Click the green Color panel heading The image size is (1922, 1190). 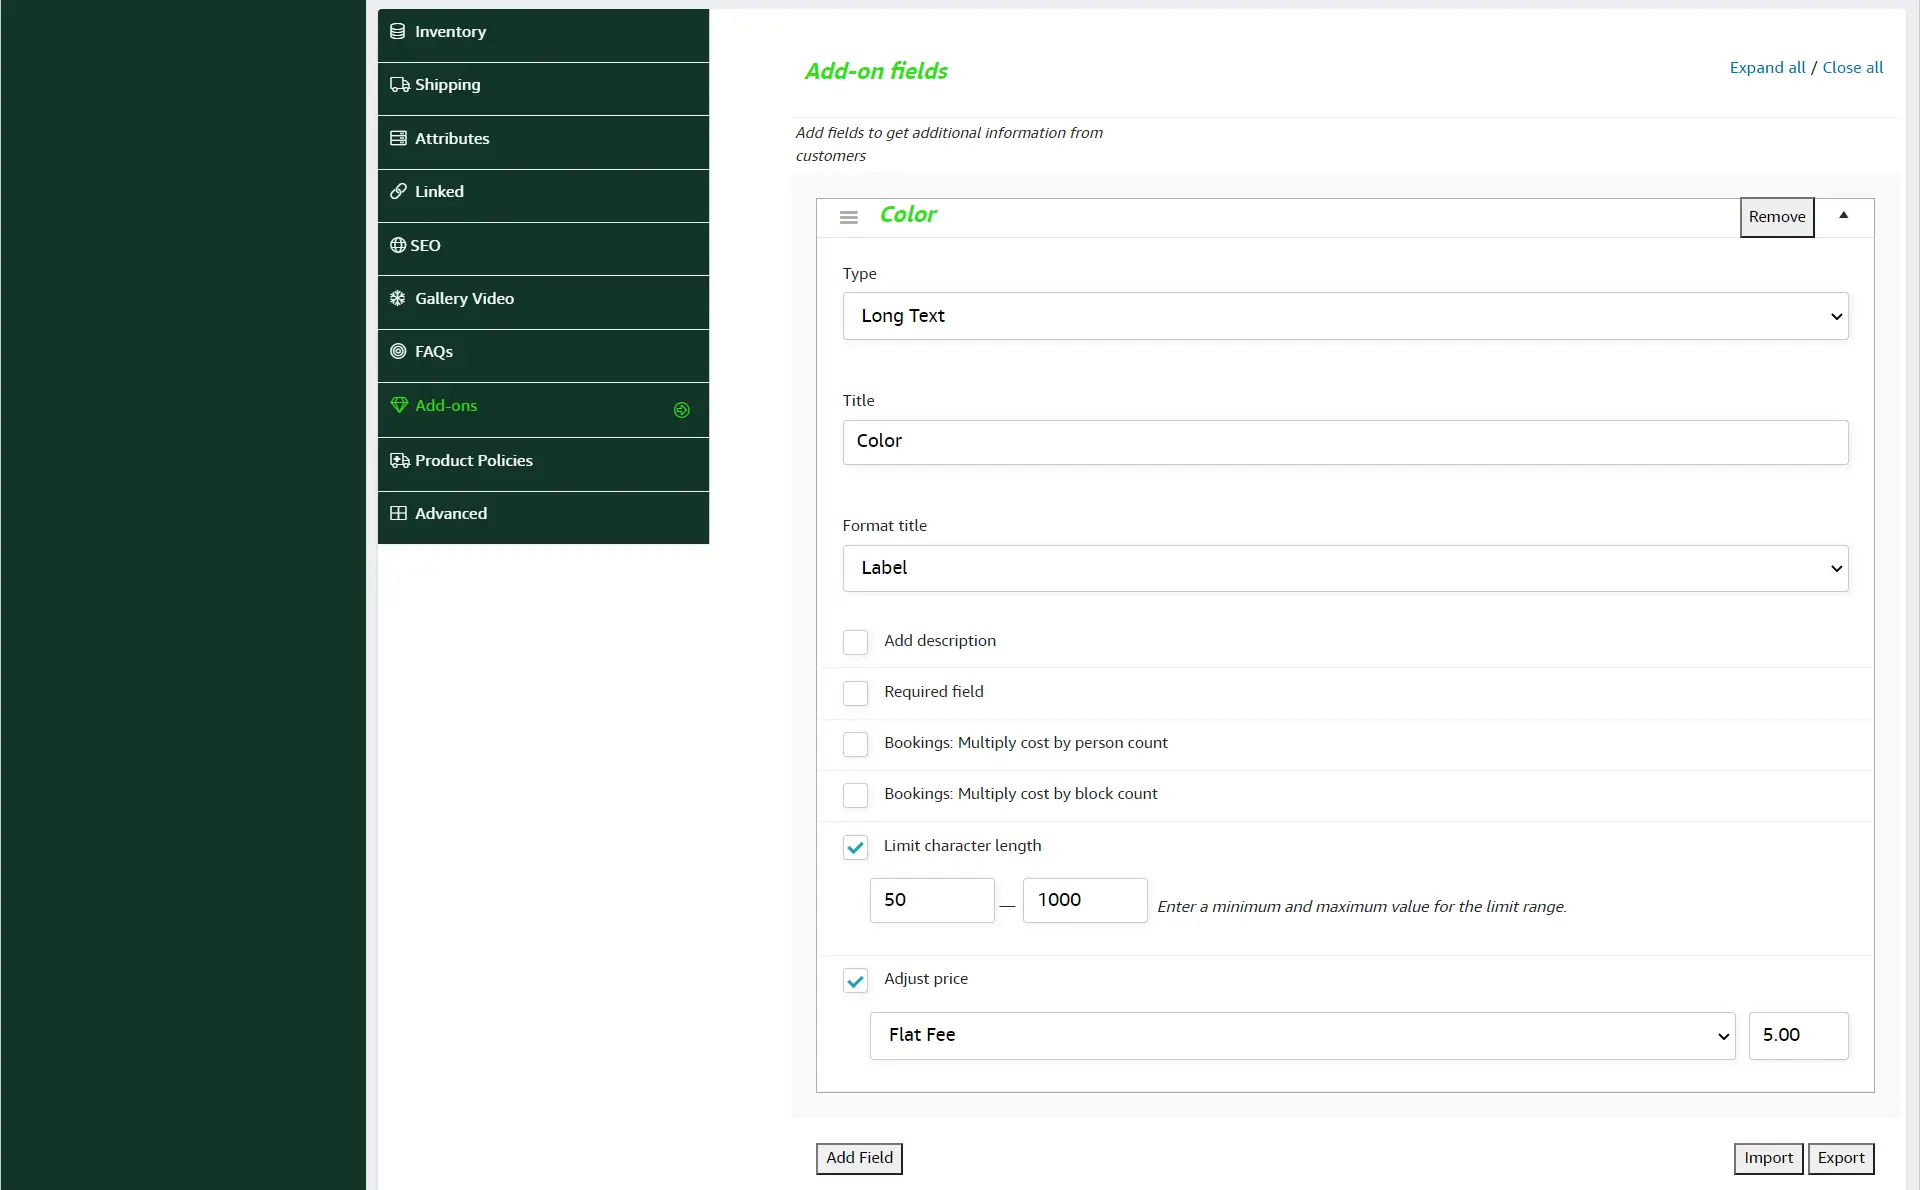coord(908,215)
